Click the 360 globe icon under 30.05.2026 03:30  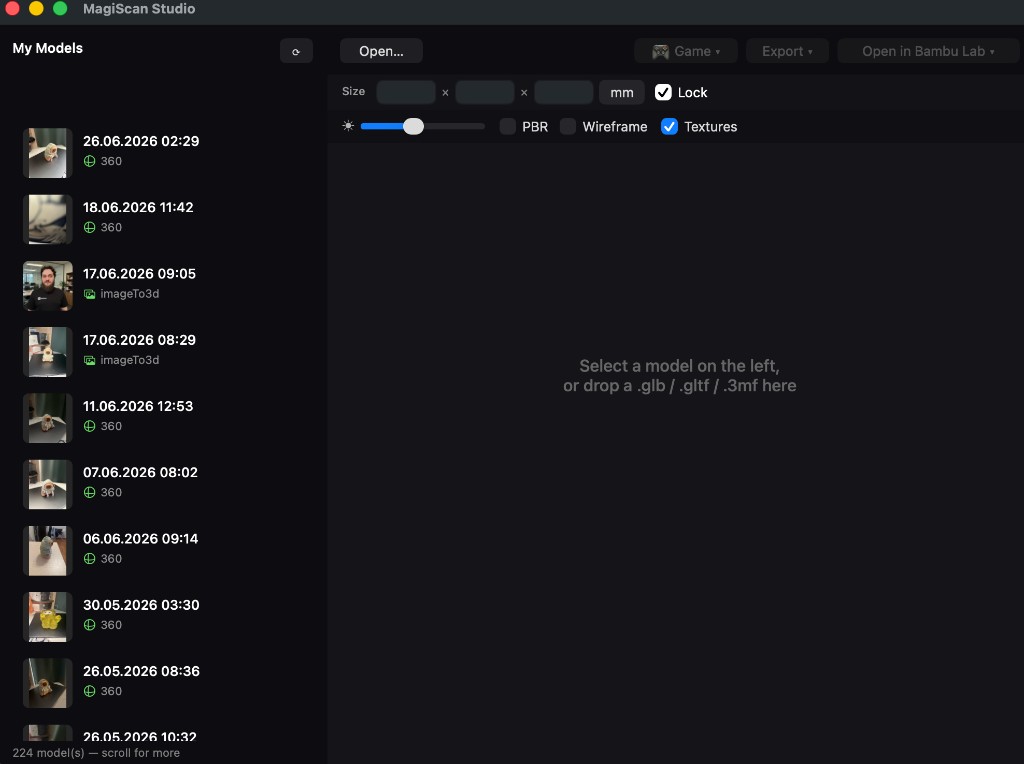click(89, 625)
